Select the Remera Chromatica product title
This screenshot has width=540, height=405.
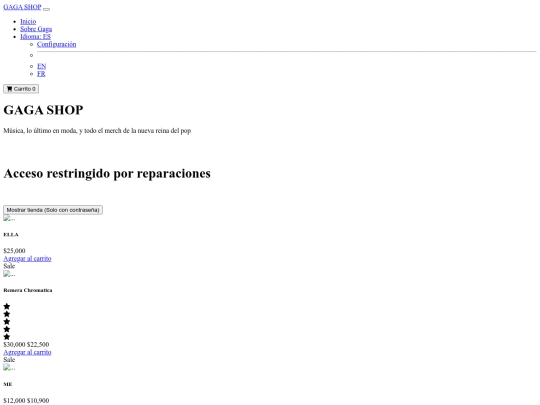click(28, 290)
